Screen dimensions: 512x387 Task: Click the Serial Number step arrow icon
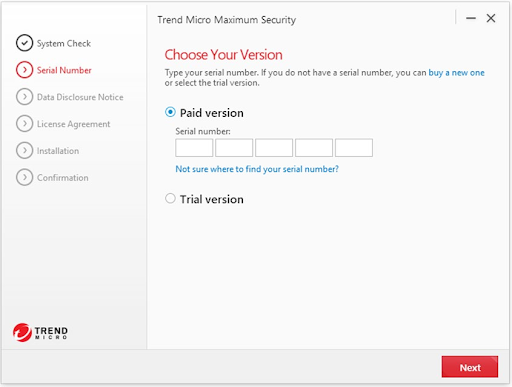coord(24,70)
